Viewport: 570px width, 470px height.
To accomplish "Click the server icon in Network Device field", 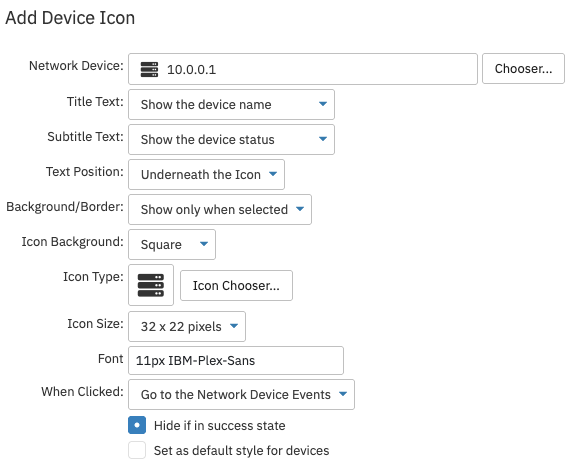I will (149, 69).
